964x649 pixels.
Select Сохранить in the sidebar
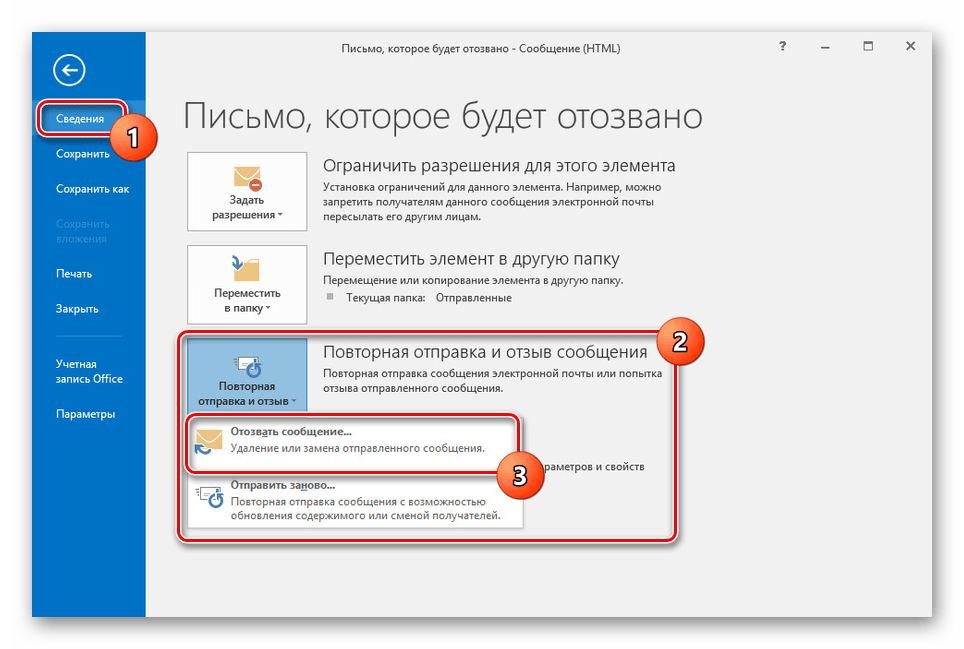coord(82,154)
